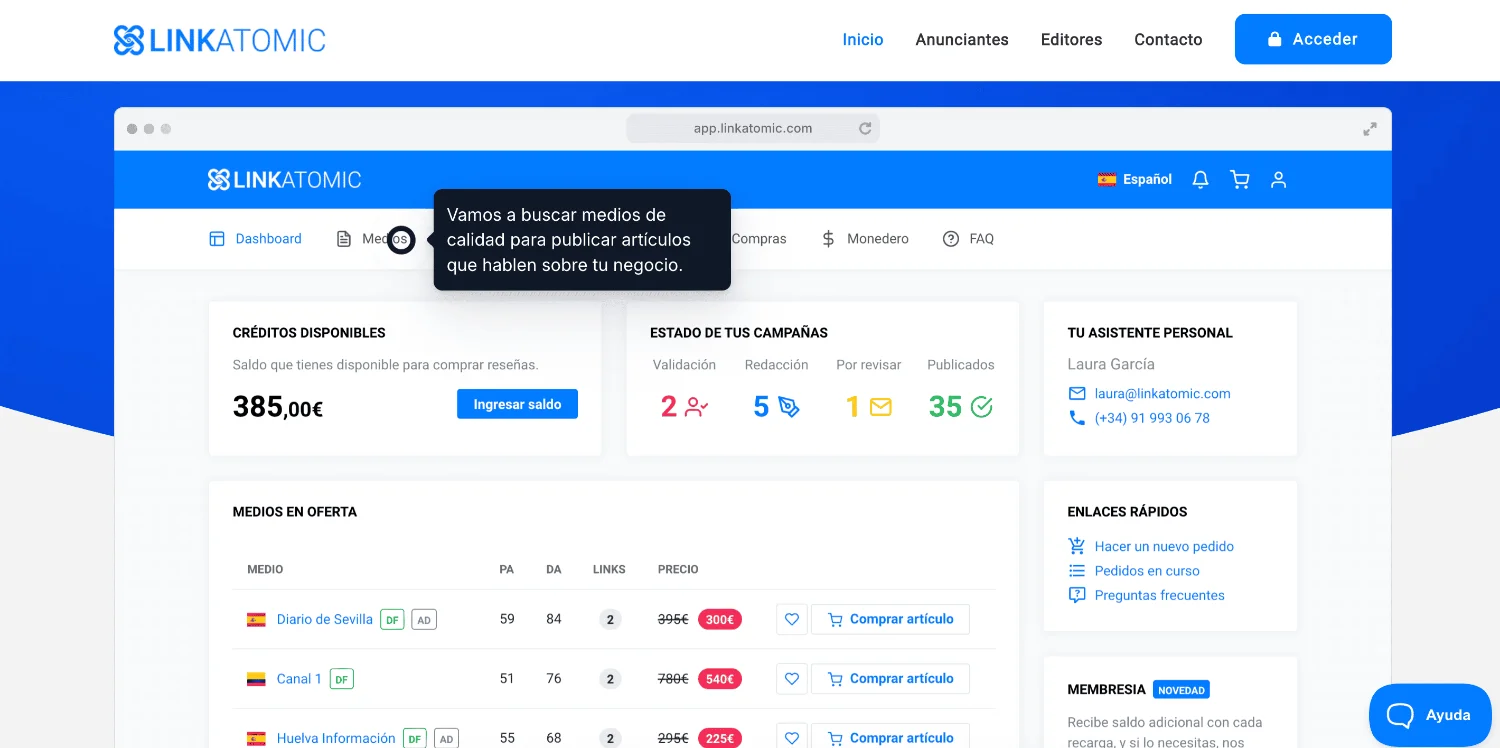Click the Dashboard layout icon
Viewport: 1500px width, 748px height.
[217, 239]
